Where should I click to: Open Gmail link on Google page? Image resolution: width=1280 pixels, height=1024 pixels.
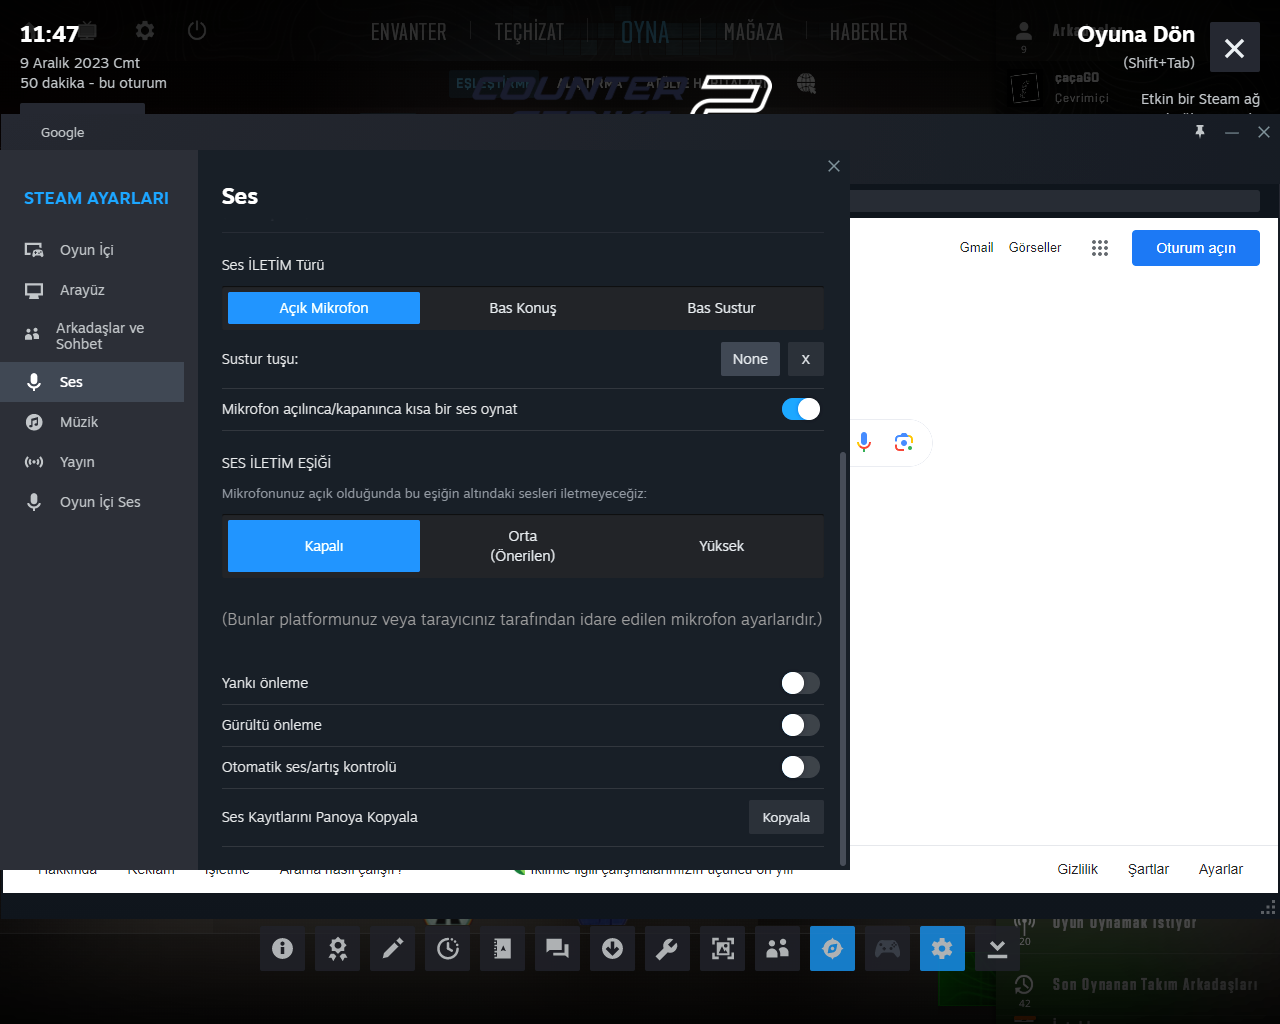click(x=977, y=247)
